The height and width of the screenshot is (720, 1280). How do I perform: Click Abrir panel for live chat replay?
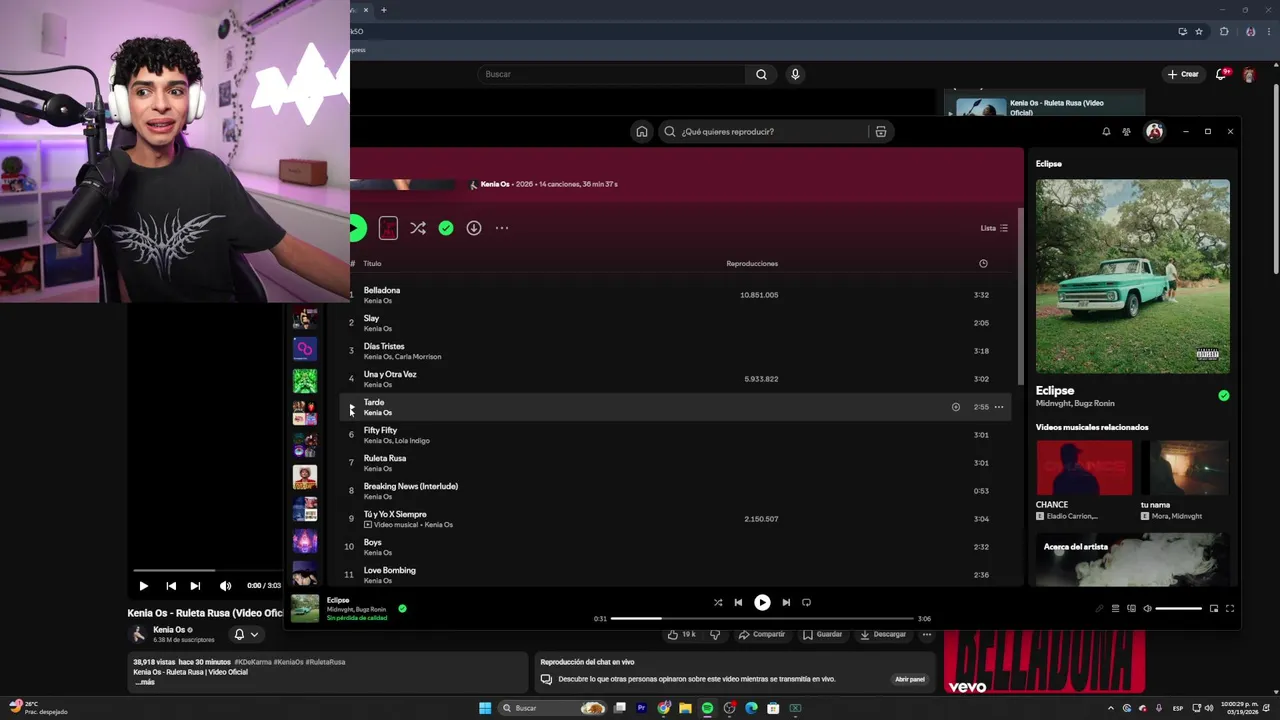910,679
